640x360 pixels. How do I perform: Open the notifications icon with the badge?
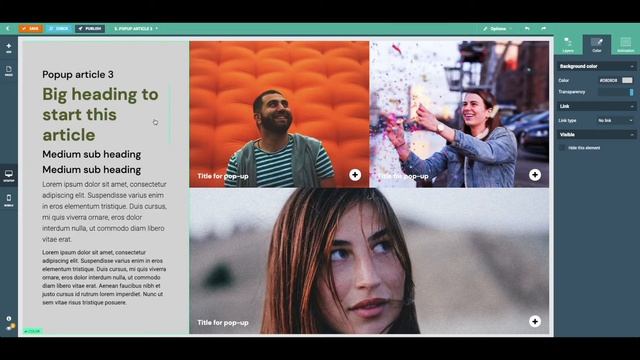tap(10, 327)
